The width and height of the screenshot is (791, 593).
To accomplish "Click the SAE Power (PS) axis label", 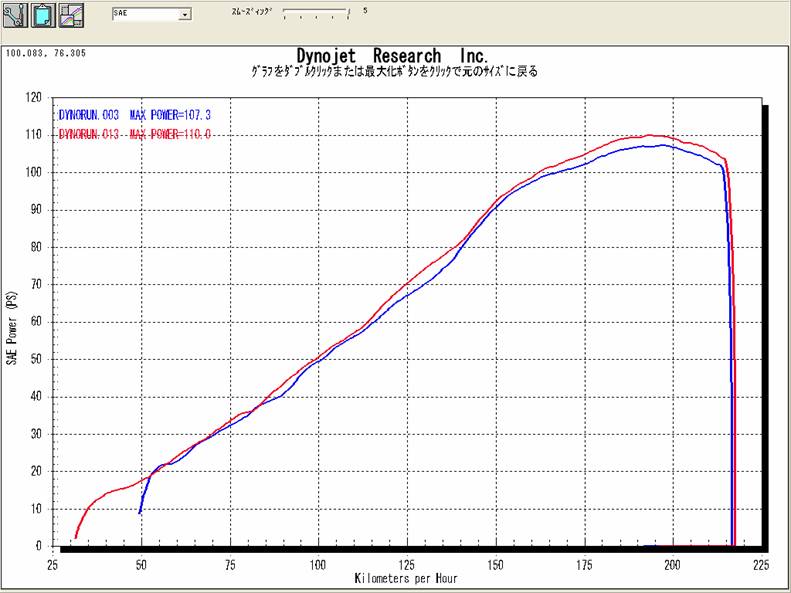I will click(x=12, y=328).
